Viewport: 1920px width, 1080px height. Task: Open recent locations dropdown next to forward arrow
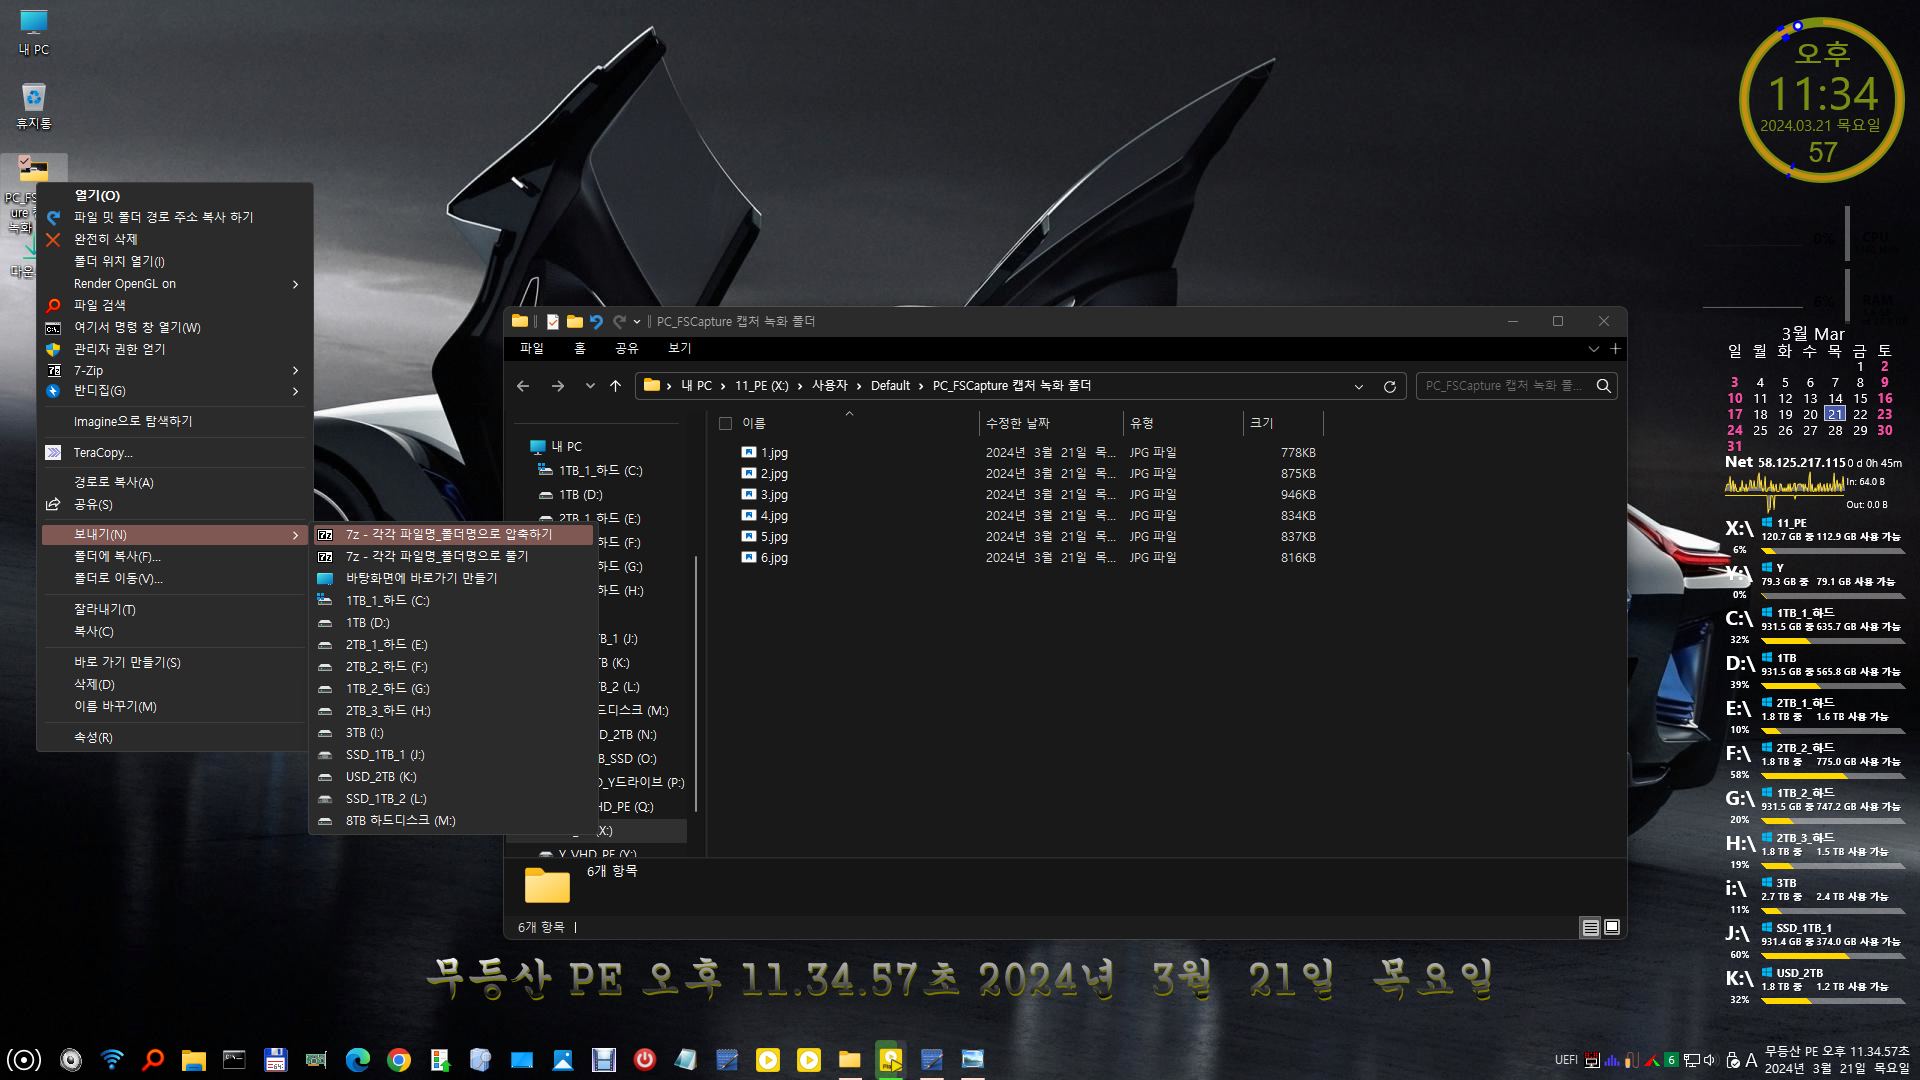click(590, 386)
